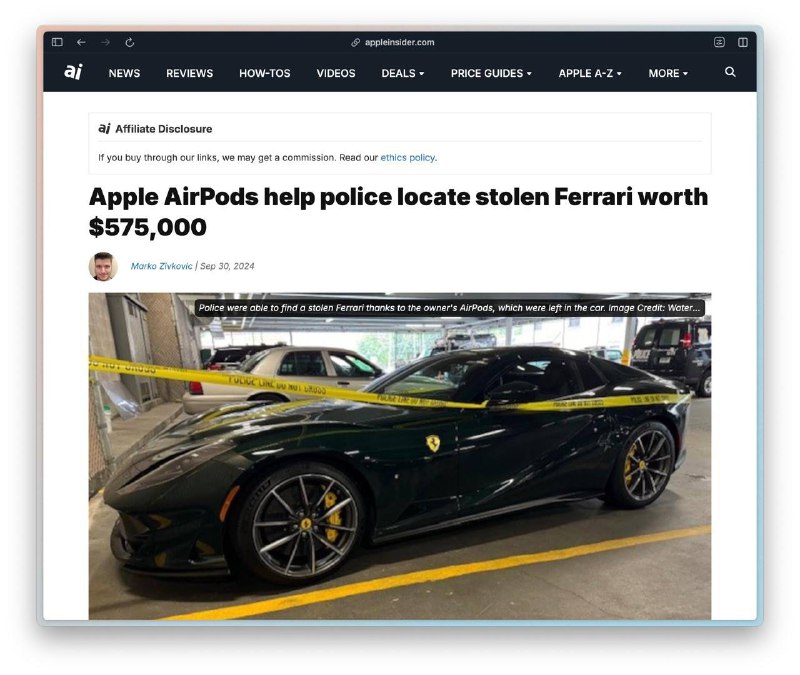Open the HOW-TOS menu item
The width and height of the screenshot is (800, 675).
(264, 73)
